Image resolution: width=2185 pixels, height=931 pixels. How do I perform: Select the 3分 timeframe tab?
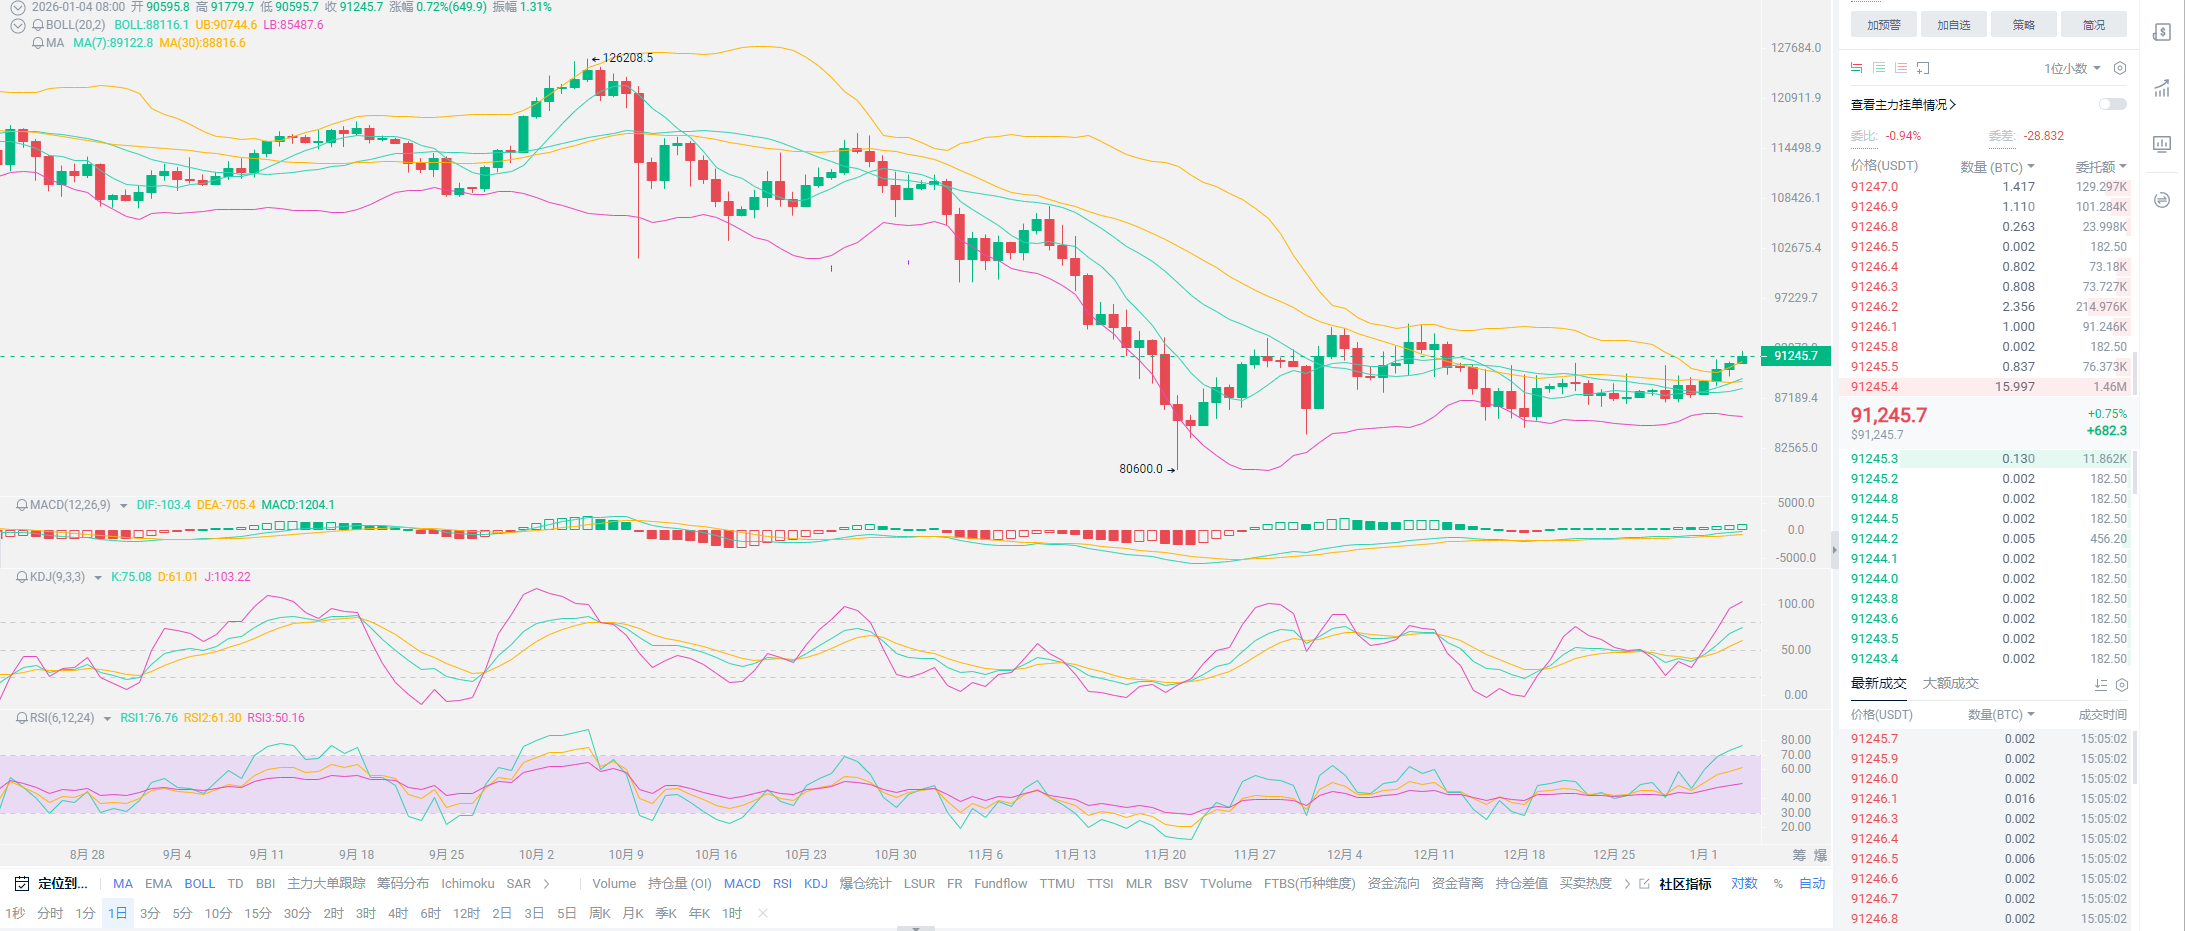point(150,914)
